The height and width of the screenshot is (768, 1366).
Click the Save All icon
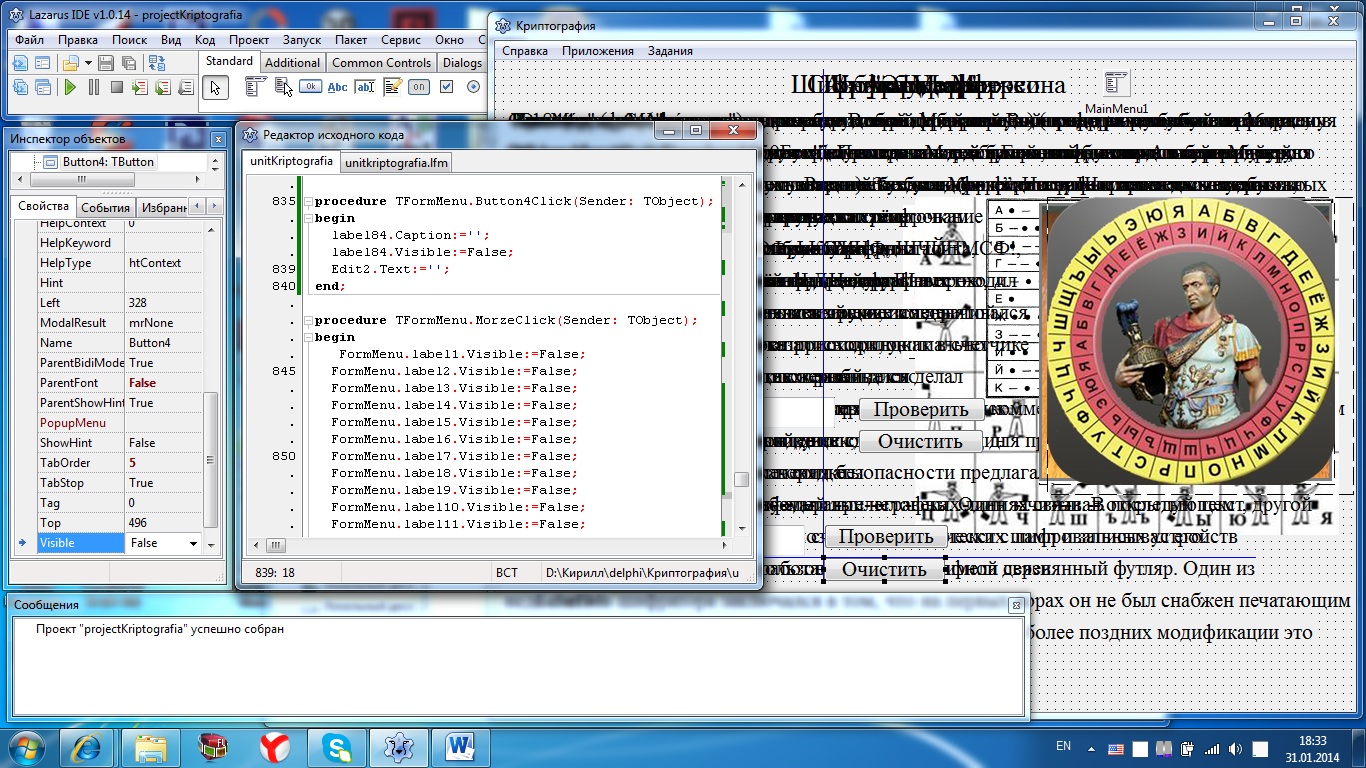129,63
